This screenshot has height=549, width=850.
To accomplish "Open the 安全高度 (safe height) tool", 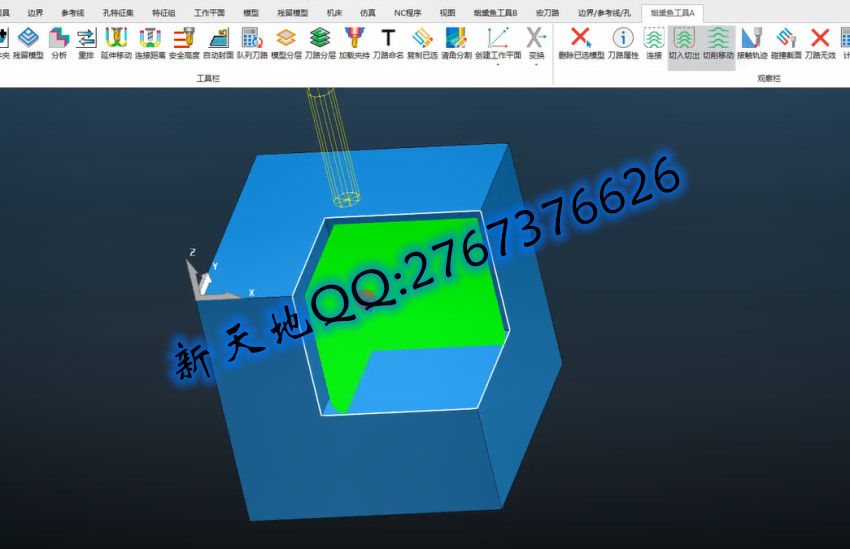I will click(x=184, y=43).
